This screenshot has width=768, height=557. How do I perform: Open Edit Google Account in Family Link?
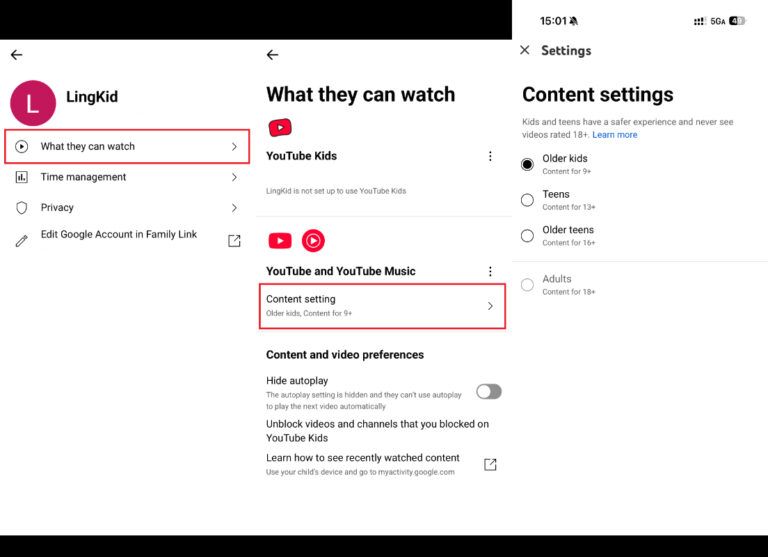coord(127,240)
